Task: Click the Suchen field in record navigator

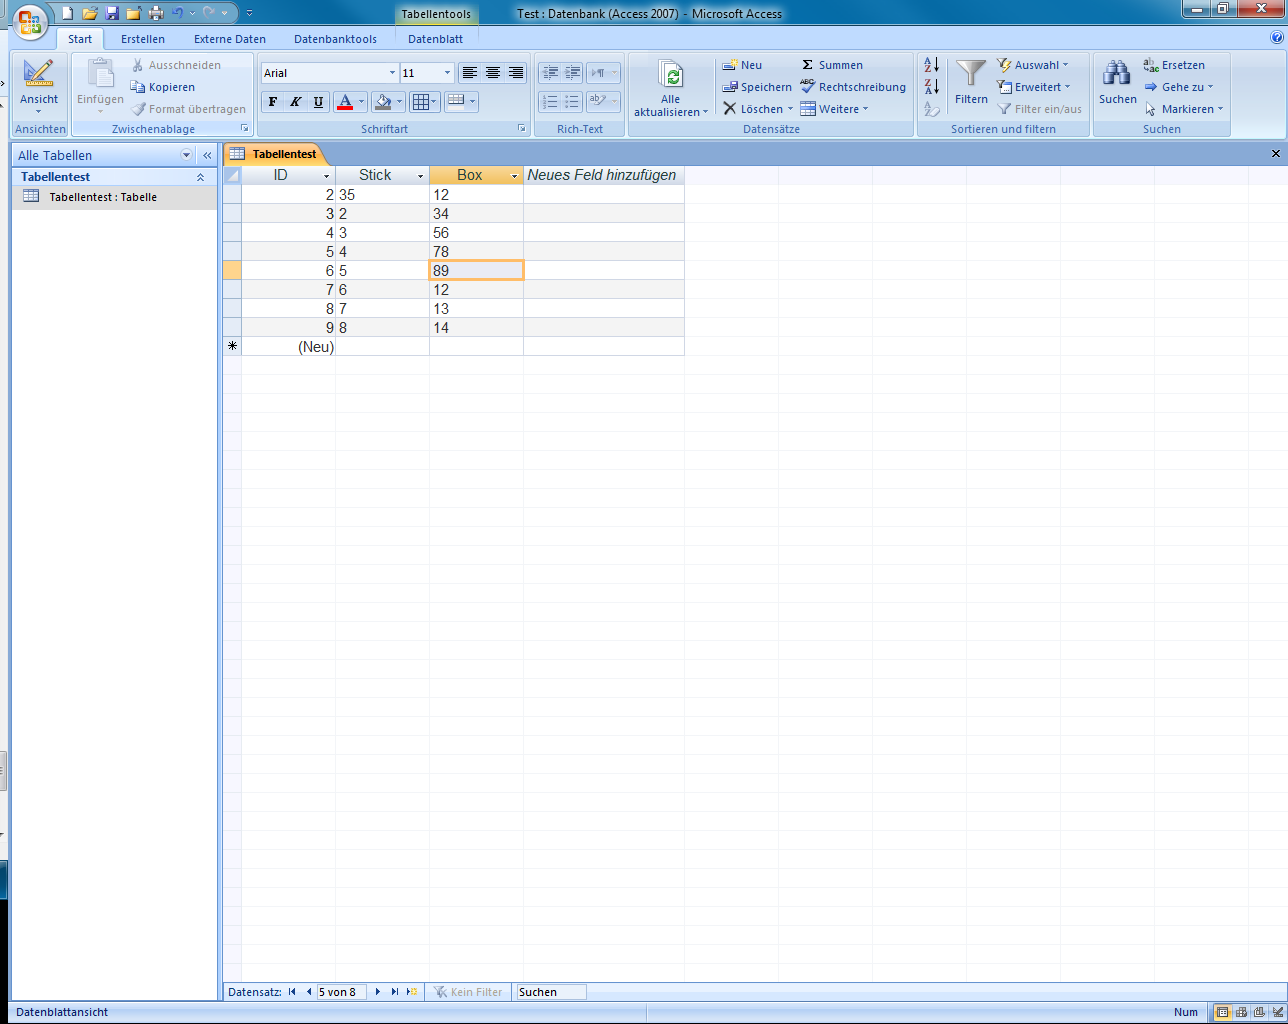Action: pyautogui.click(x=550, y=992)
